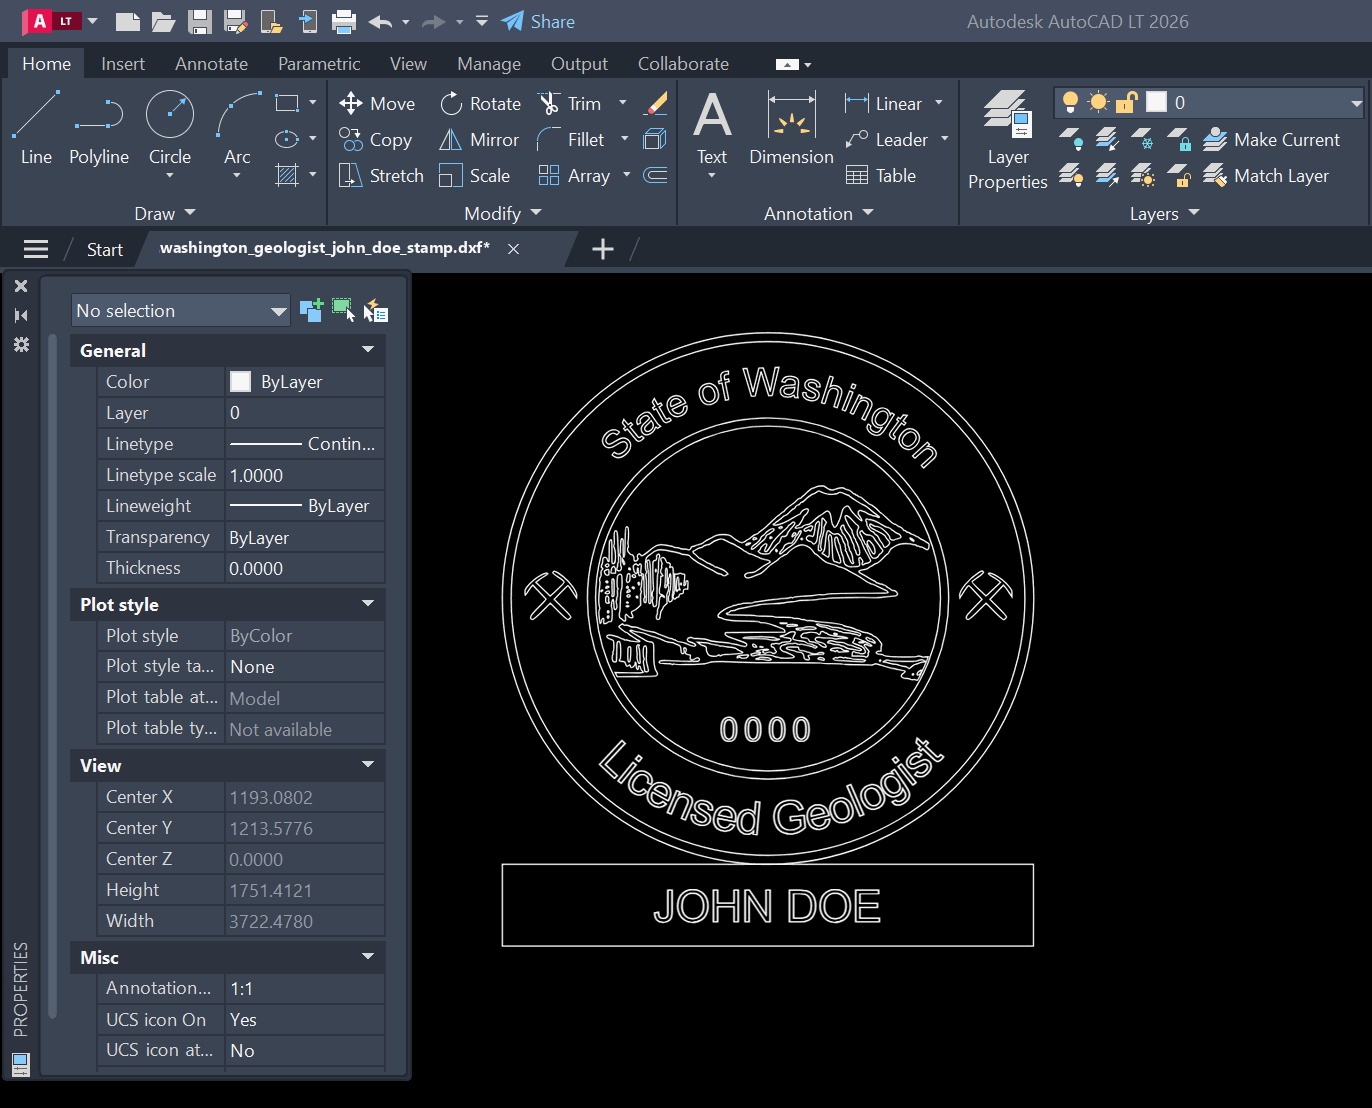Click the Save icon in quick access toolbar
This screenshot has width=1372, height=1108.
tap(200, 21)
